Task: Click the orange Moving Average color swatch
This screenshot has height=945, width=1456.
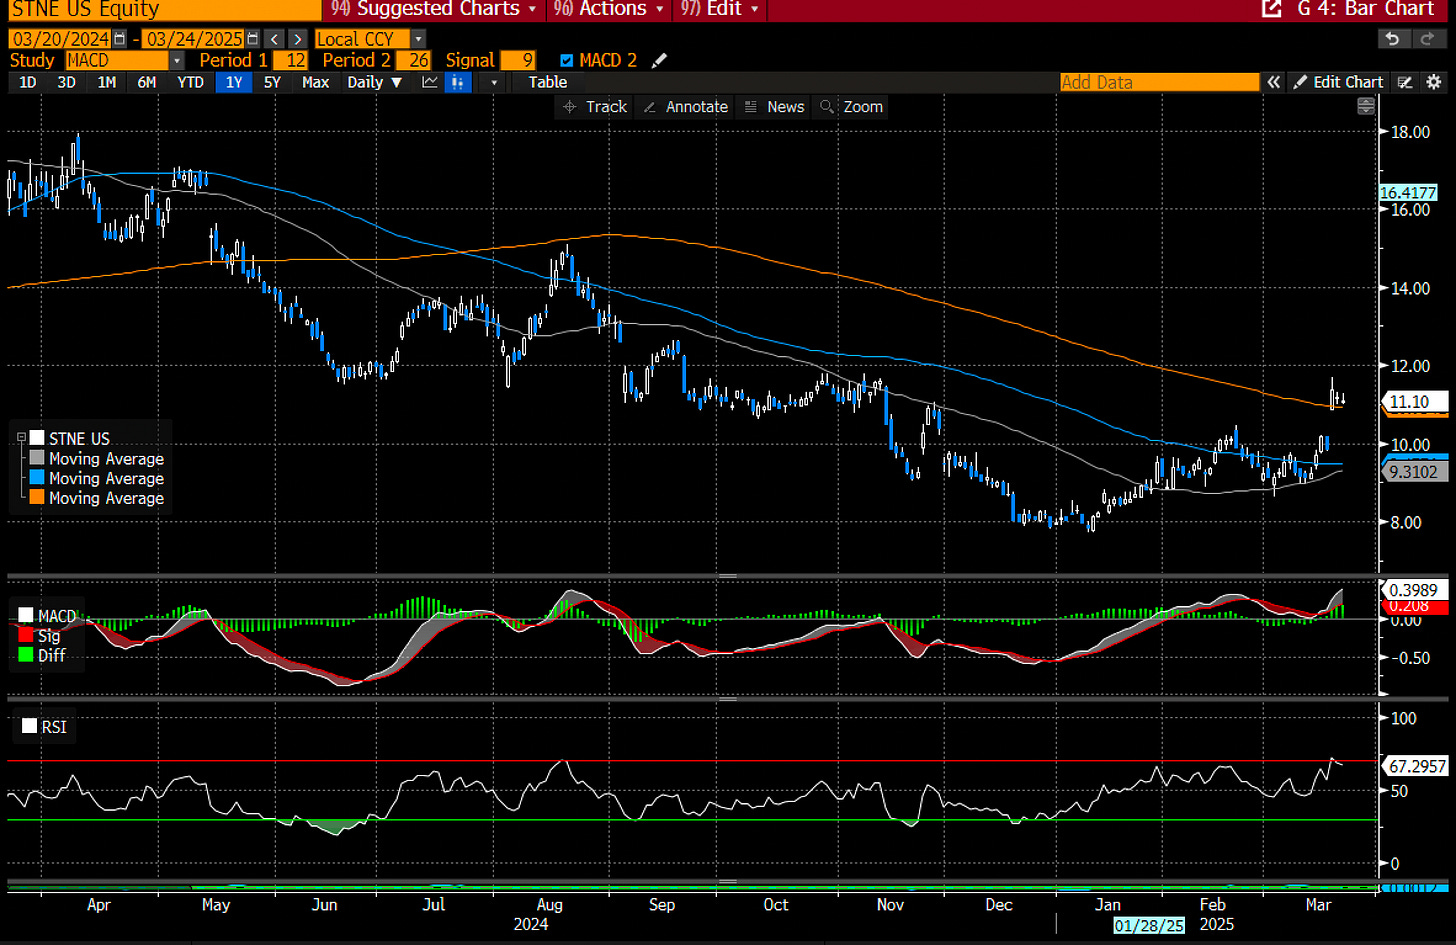Action: pyautogui.click(x=37, y=497)
